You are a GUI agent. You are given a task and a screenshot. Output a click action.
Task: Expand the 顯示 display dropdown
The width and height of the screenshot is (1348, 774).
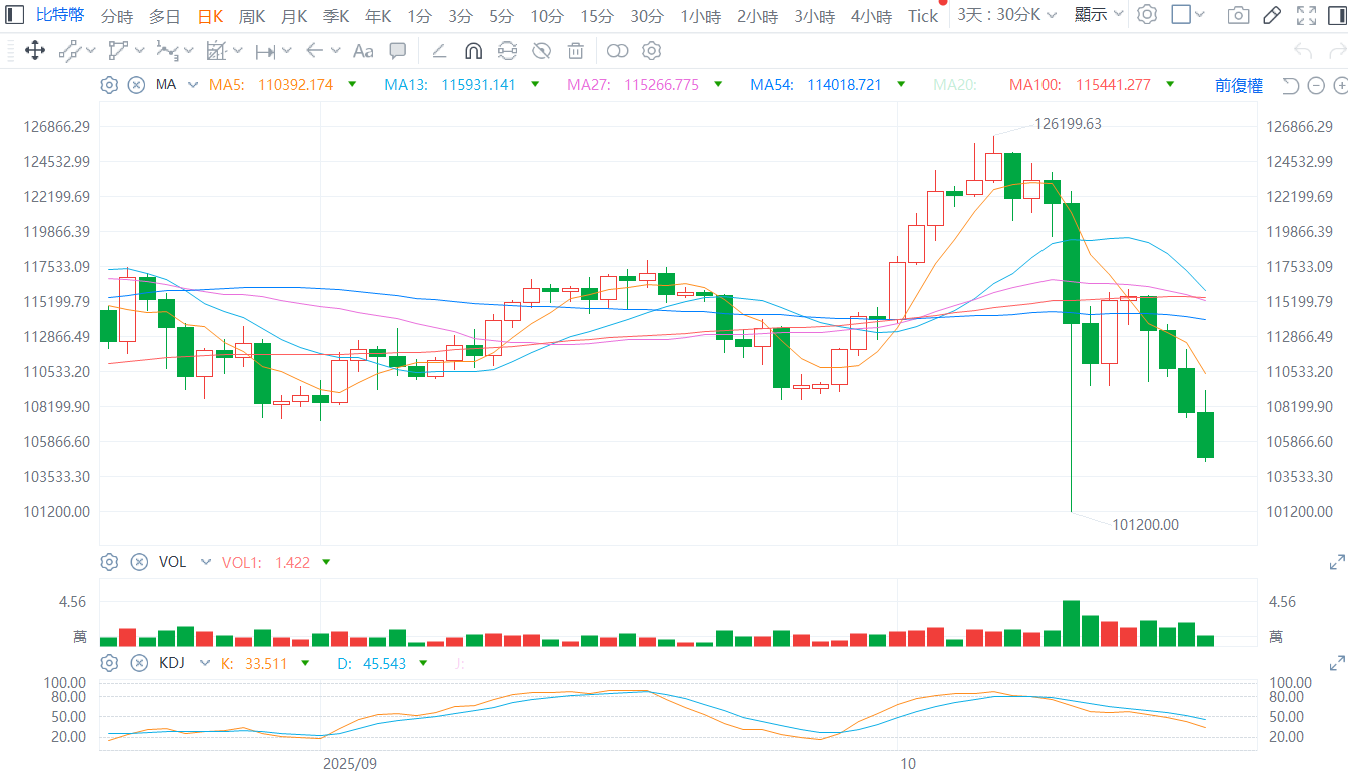click(x=1098, y=15)
